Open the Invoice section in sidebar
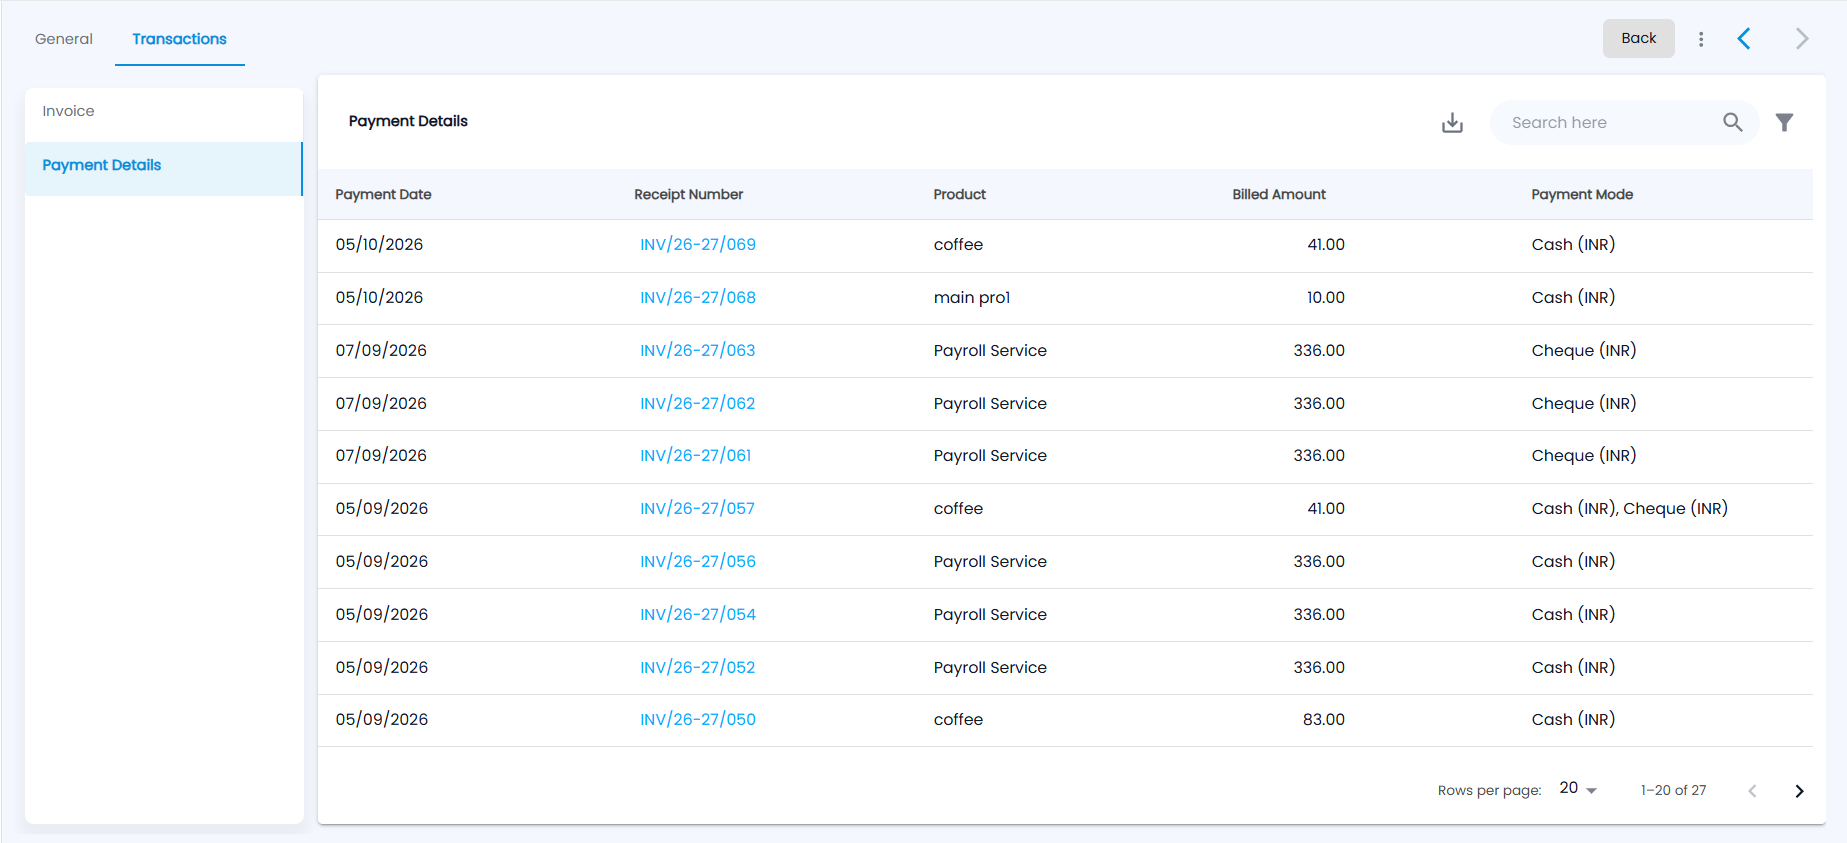The height and width of the screenshot is (843, 1847). click(164, 112)
